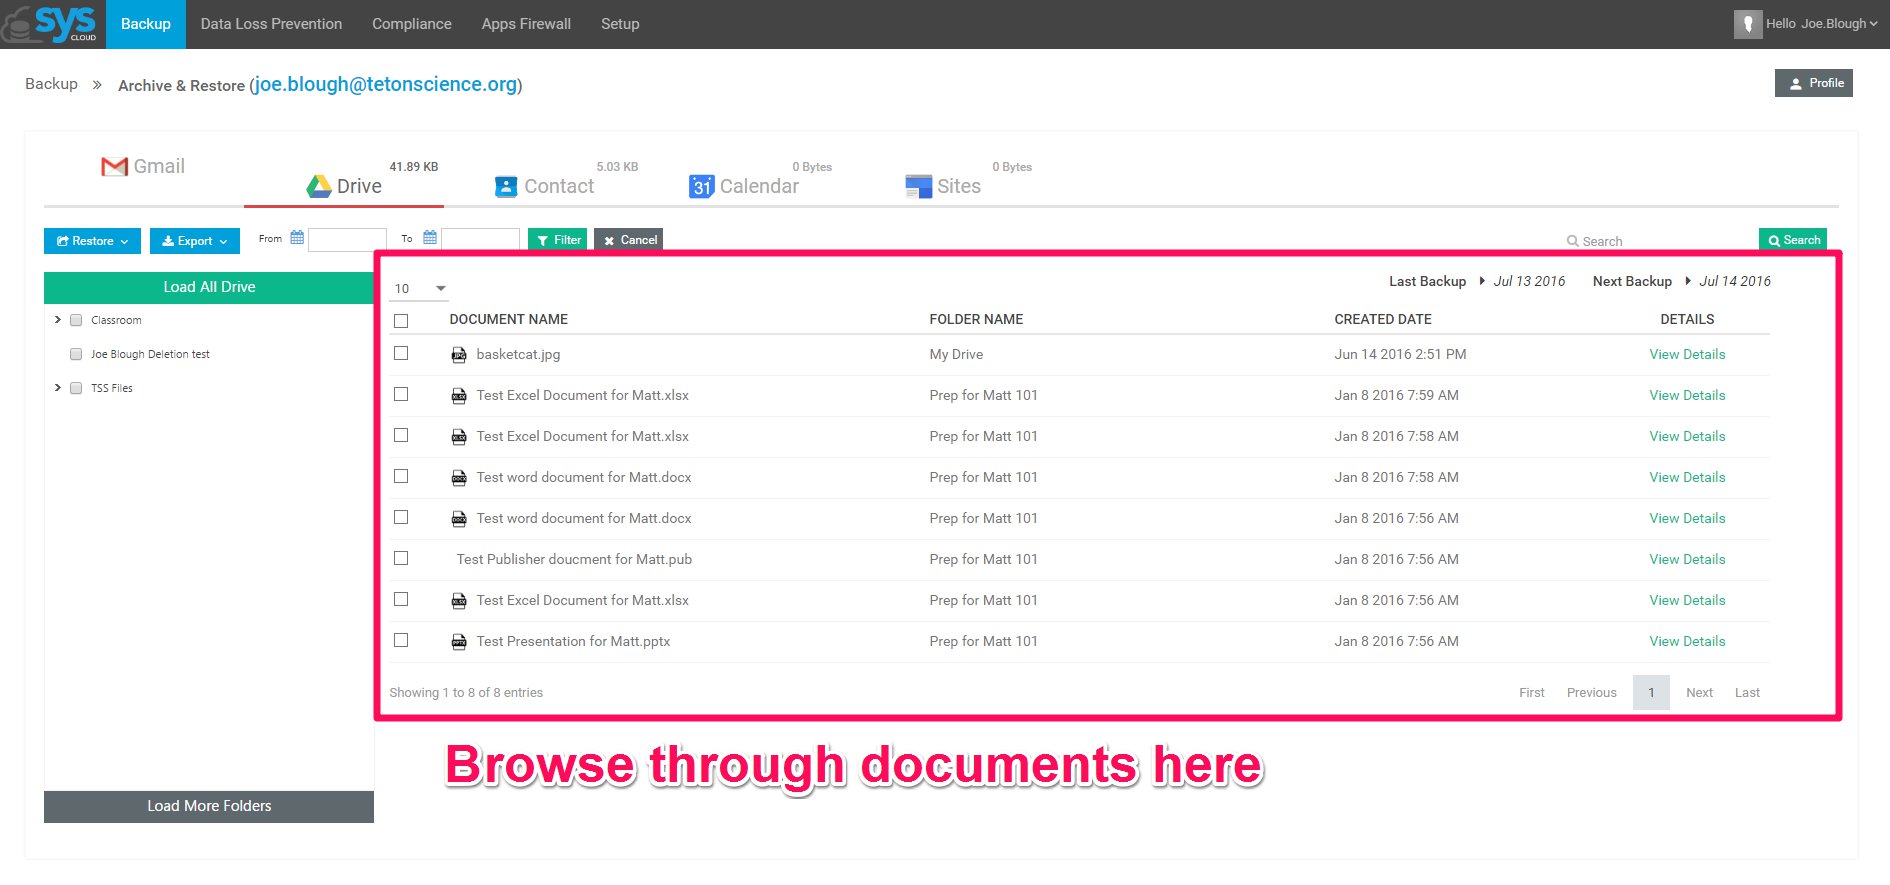The image size is (1890, 885).
Task: Select the basketcat.jpg row checkbox
Action: click(401, 353)
